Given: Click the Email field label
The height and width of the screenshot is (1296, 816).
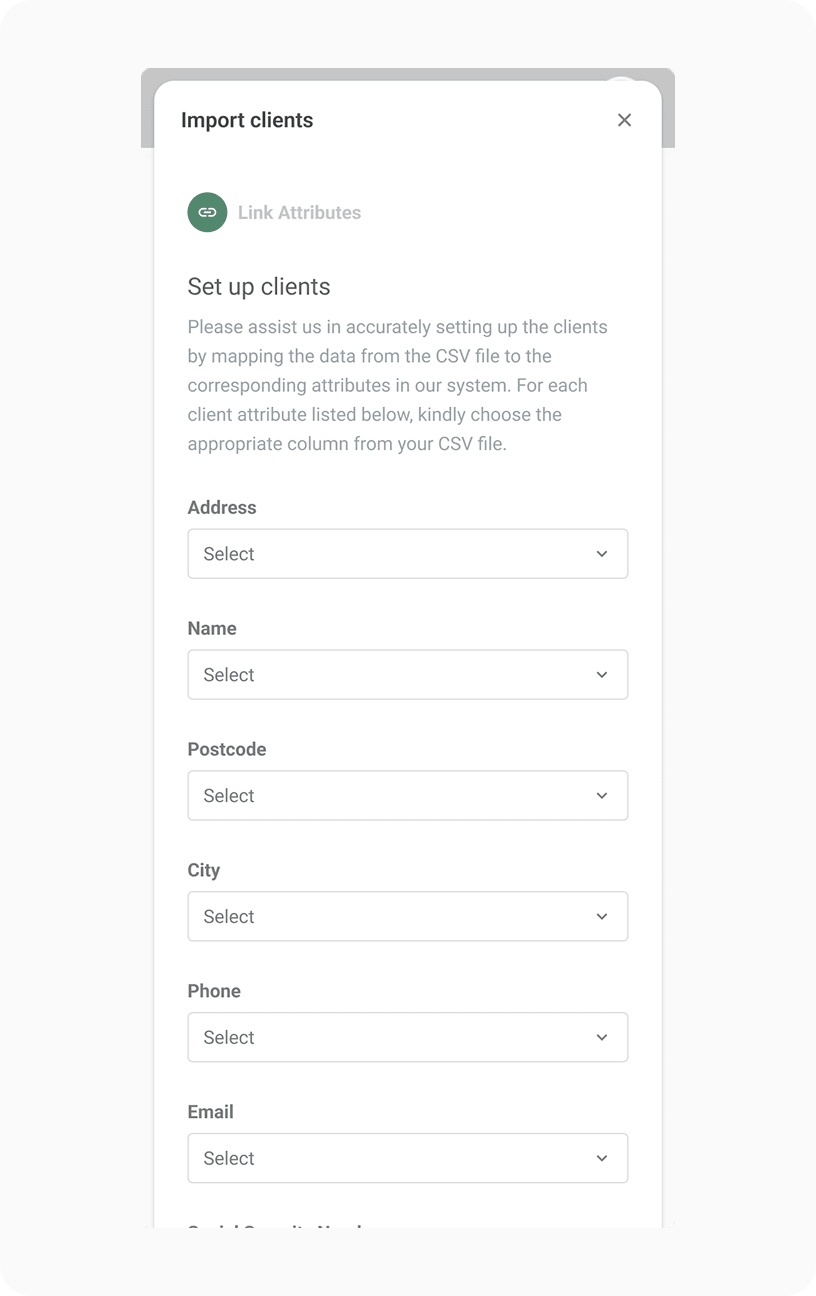Looking at the screenshot, I should [x=210, y=1112].
